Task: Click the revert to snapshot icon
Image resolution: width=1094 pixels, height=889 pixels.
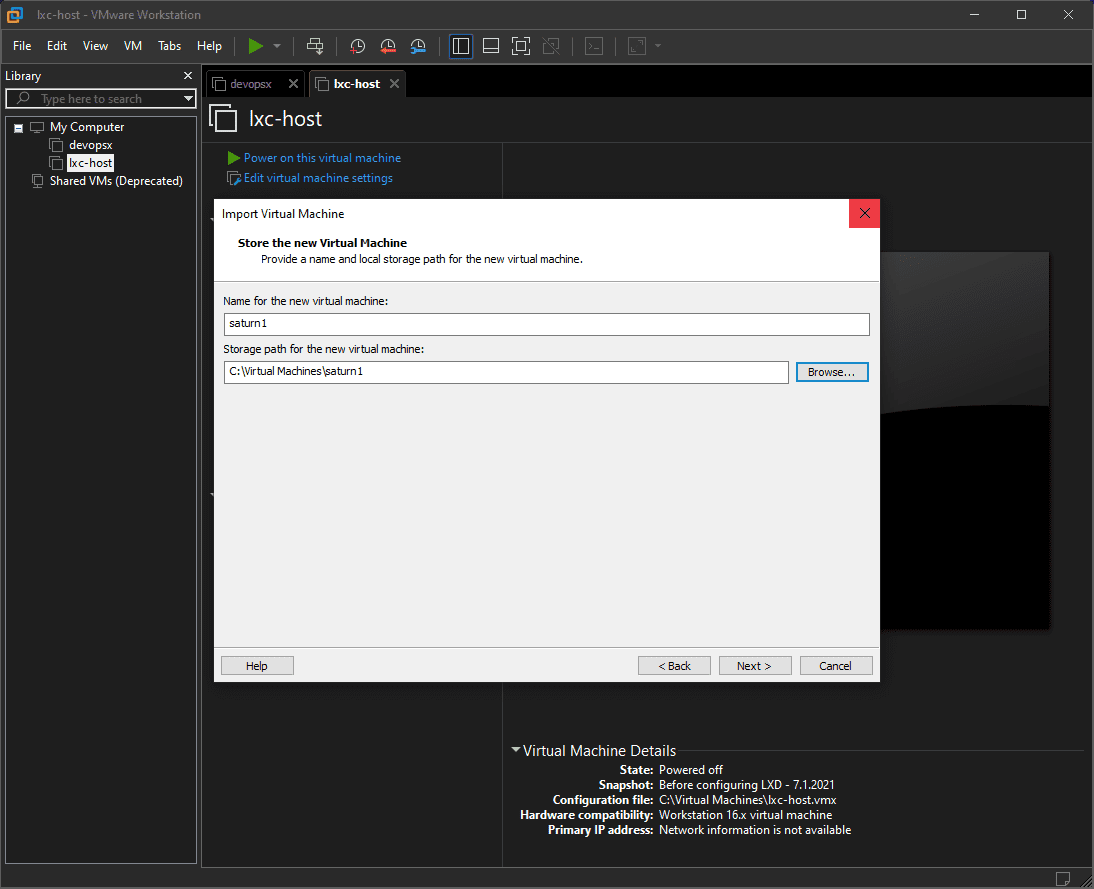Action: (x=388, y=46)
